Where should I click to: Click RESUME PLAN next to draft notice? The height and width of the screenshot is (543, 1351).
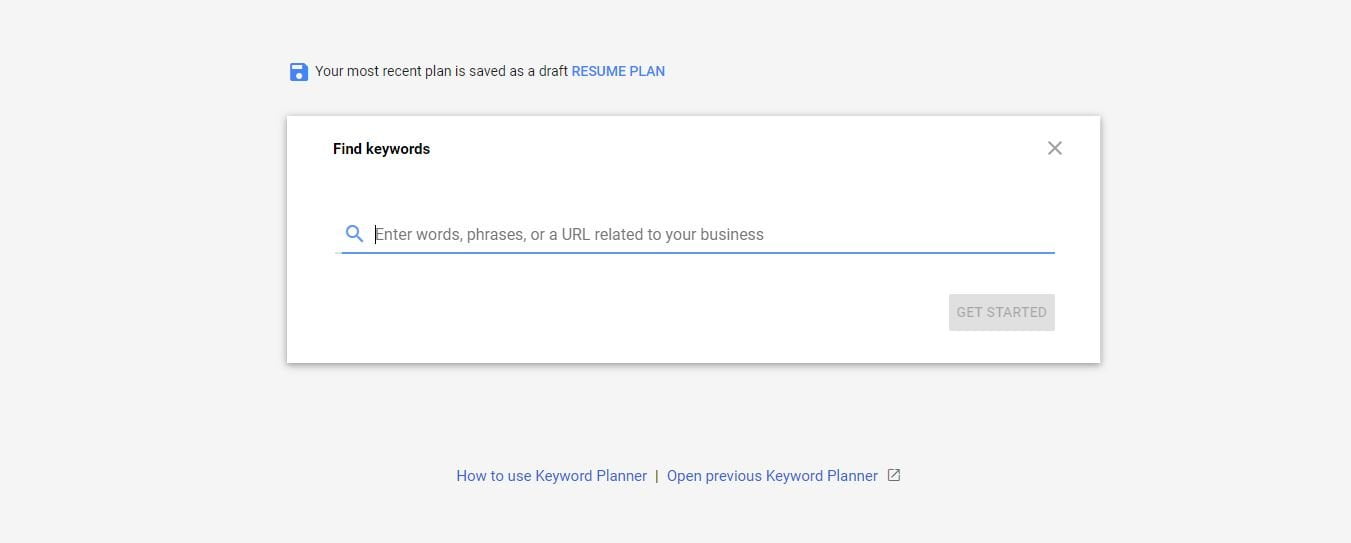click(x=618, y=71)
